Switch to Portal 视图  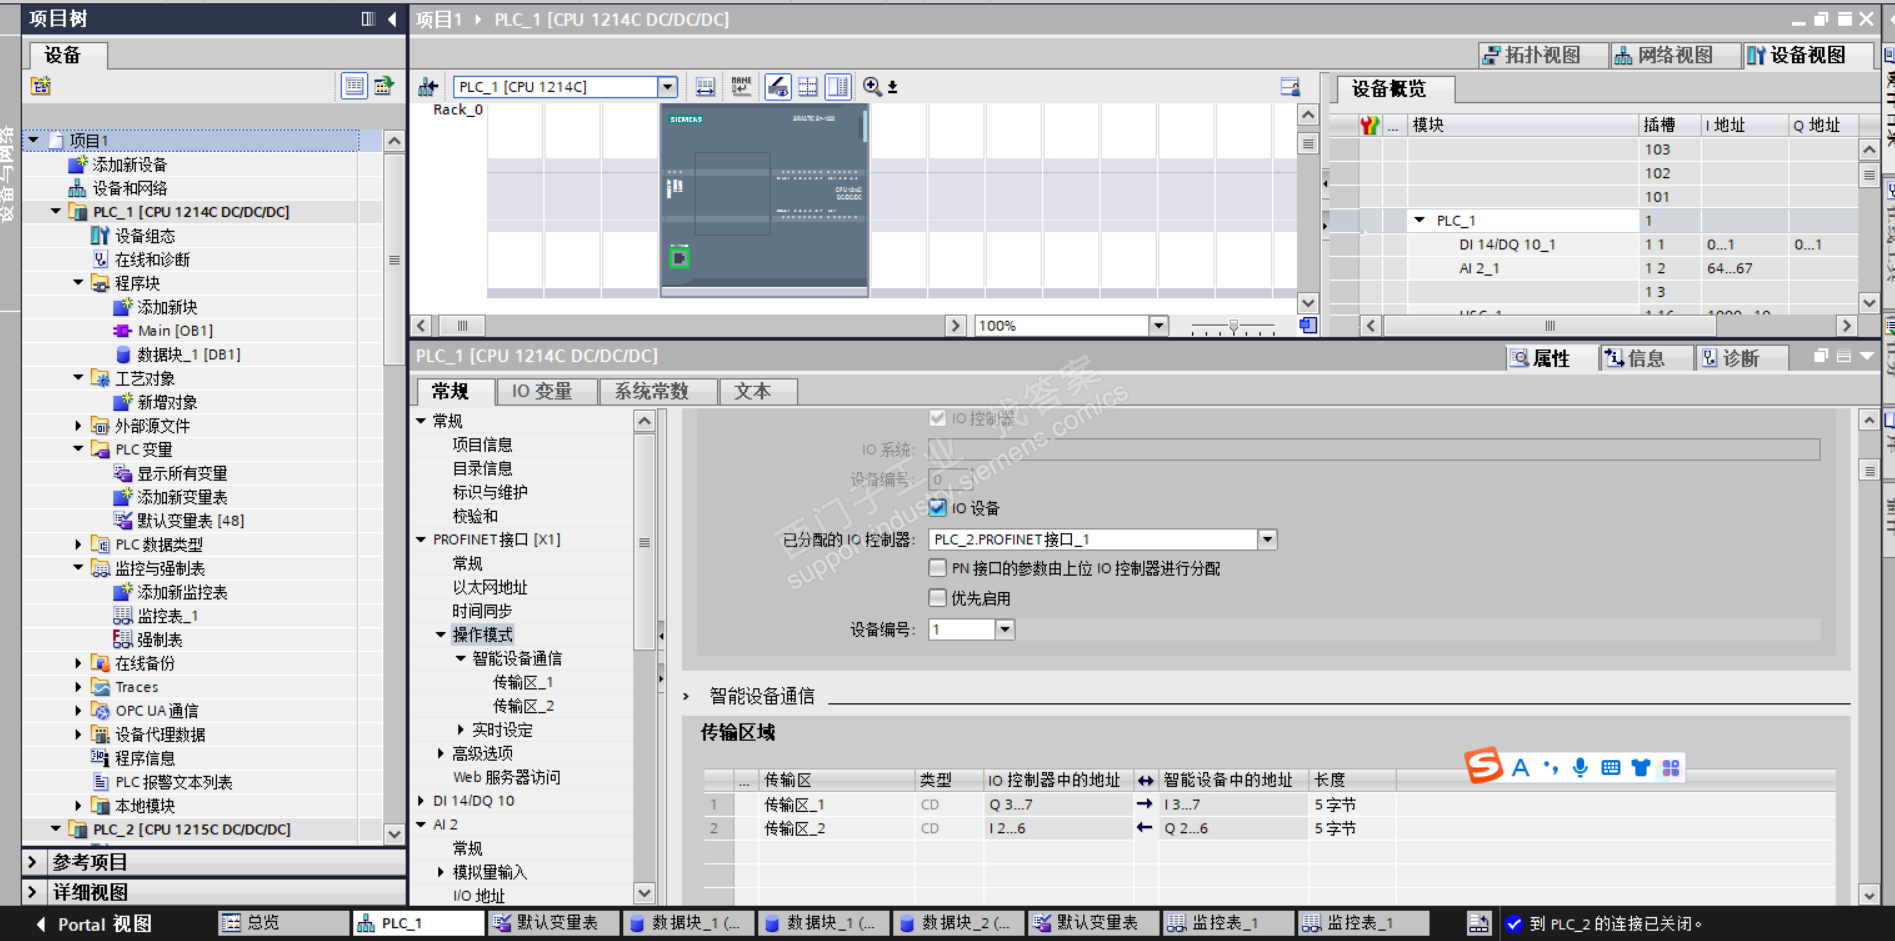pyautogui.click(x=95, y=924)
